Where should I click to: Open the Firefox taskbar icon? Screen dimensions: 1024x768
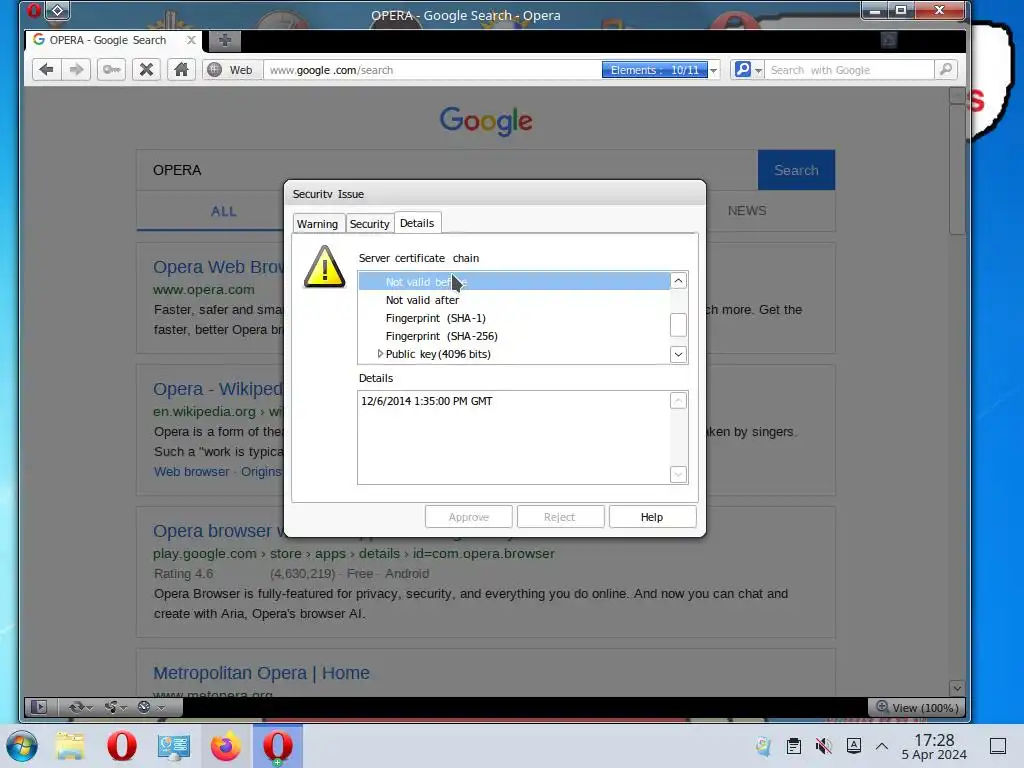pyautogui.click(x=225, y=746)
